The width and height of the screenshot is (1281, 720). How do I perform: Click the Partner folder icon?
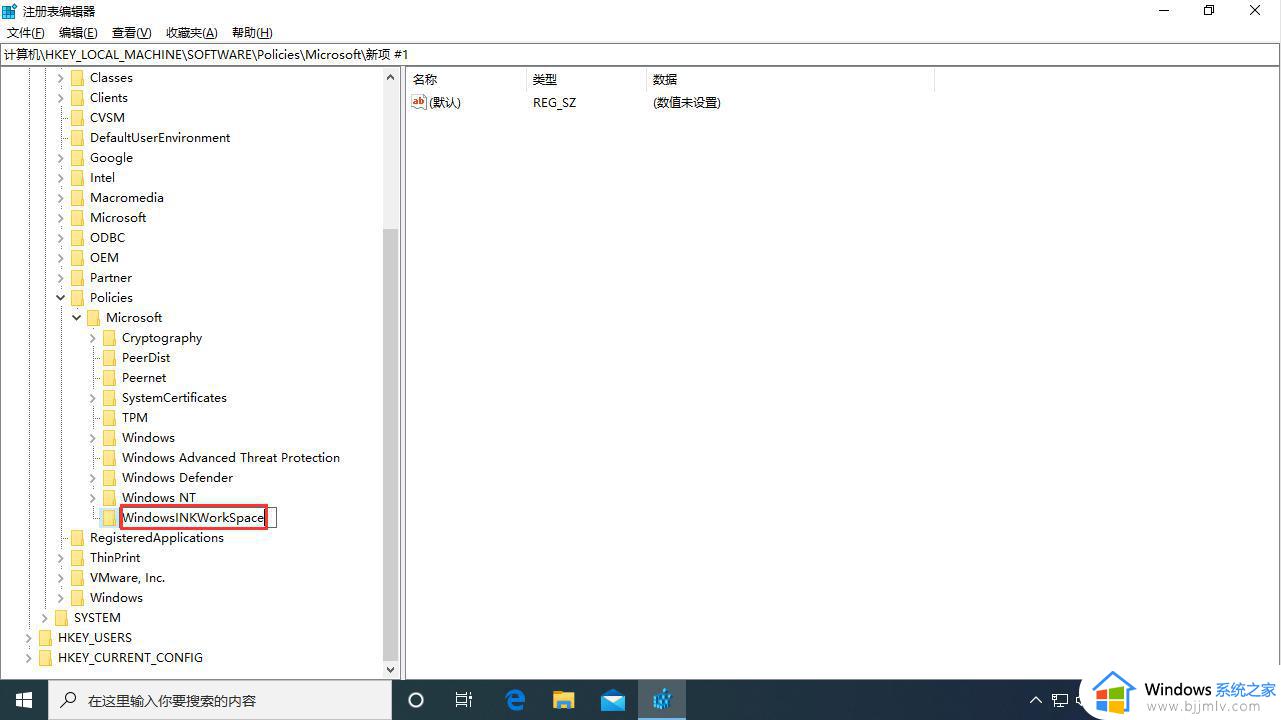tap(77, 278)
